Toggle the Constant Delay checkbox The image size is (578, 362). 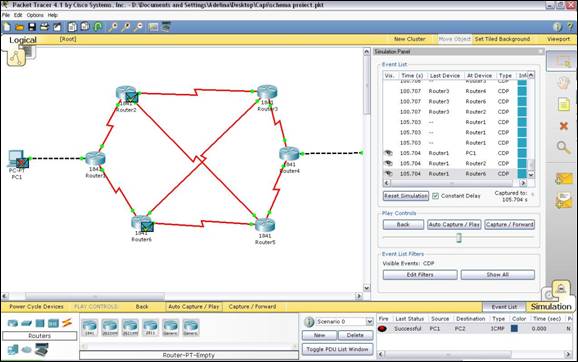pyautogui.click(x=435, y=196)
